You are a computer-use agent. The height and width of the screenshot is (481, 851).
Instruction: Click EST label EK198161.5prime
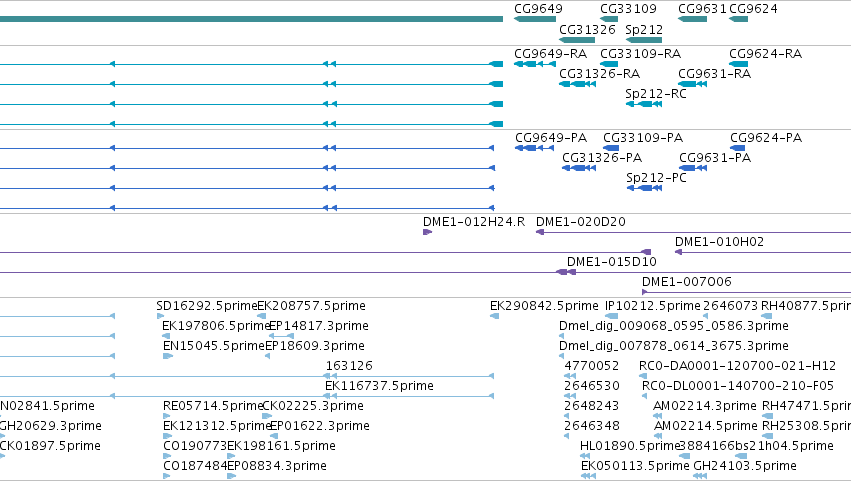tap(281, 446)
